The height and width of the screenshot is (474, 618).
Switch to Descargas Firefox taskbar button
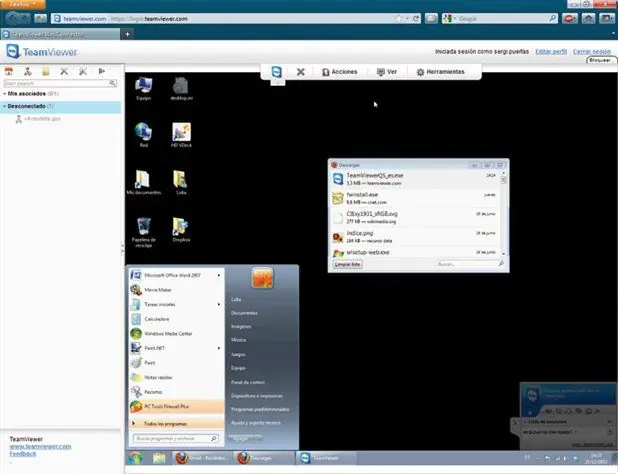pos(263,458)
